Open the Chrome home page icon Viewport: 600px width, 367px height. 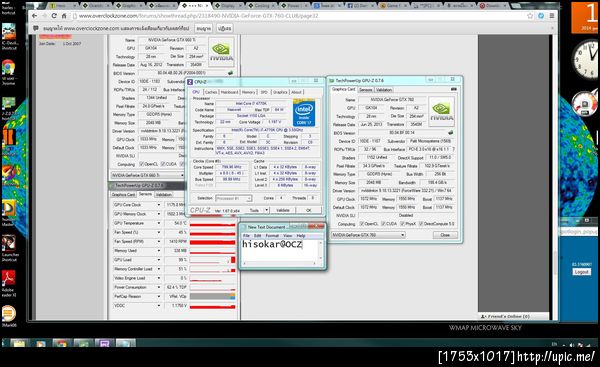[x=64, y=16]
